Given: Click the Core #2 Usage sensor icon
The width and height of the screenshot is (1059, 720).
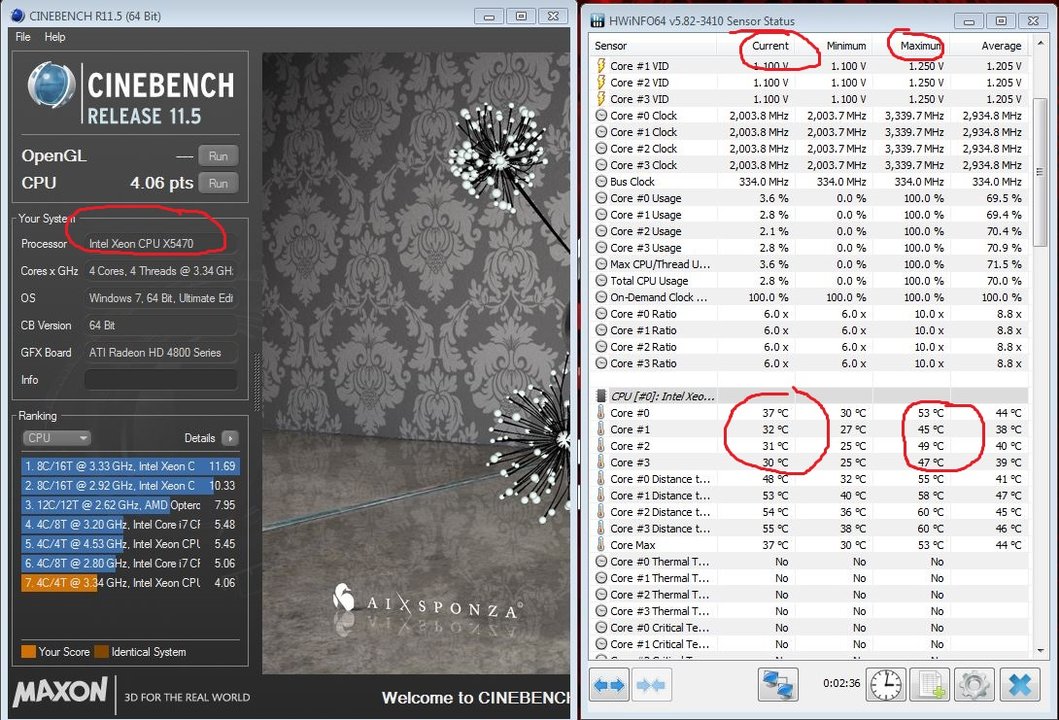Looking at the screenshot, I should (600, 231).
